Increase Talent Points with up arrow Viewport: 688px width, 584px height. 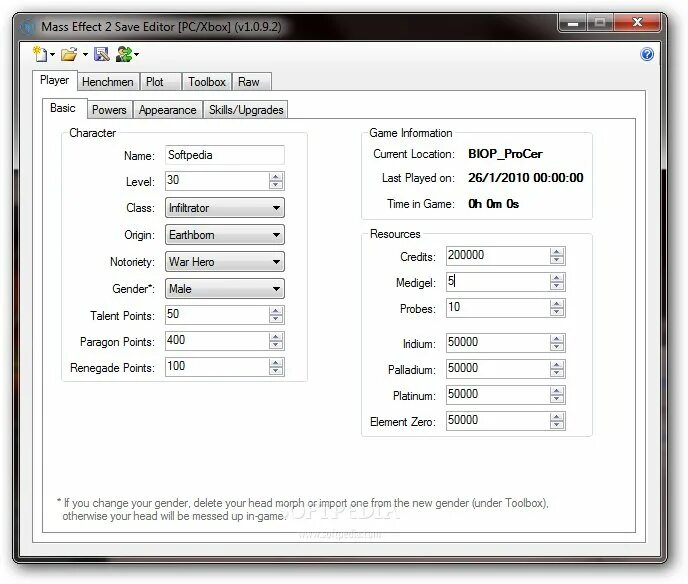click(276, 311)
